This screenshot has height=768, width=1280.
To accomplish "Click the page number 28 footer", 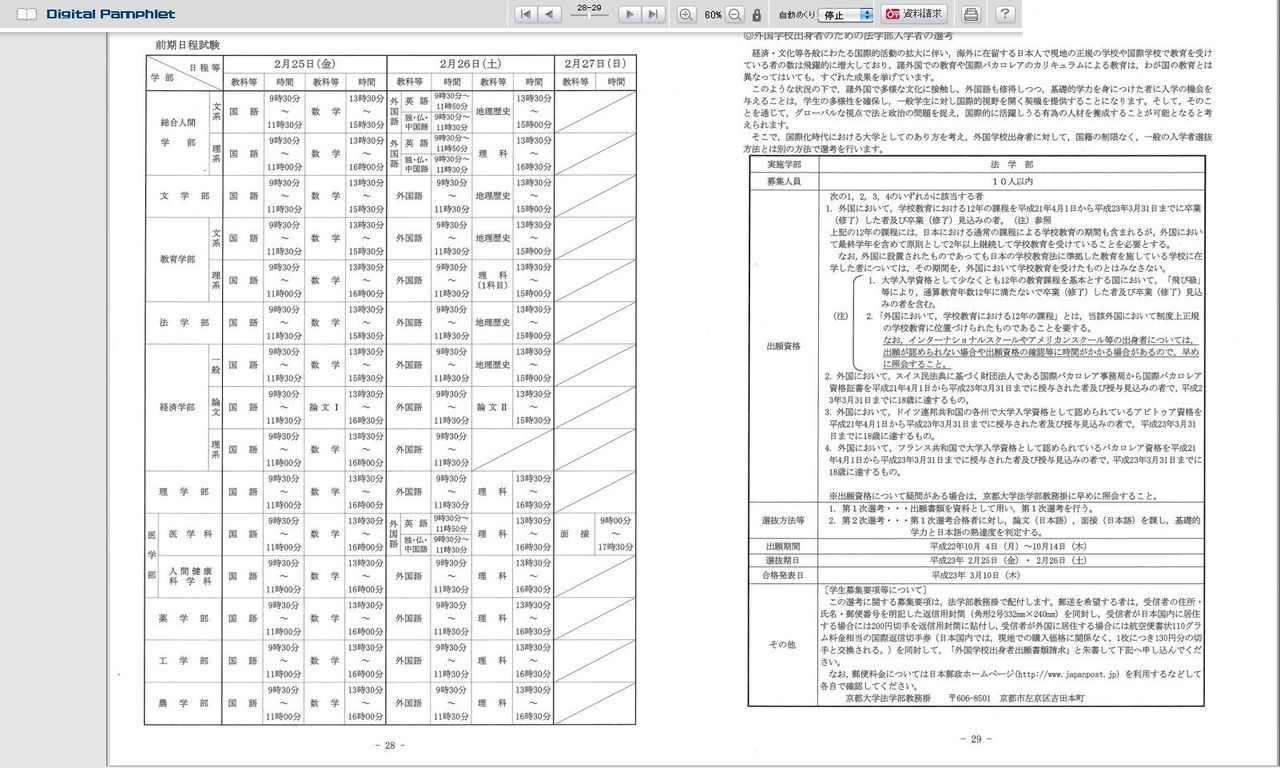I will click(389, 744).
